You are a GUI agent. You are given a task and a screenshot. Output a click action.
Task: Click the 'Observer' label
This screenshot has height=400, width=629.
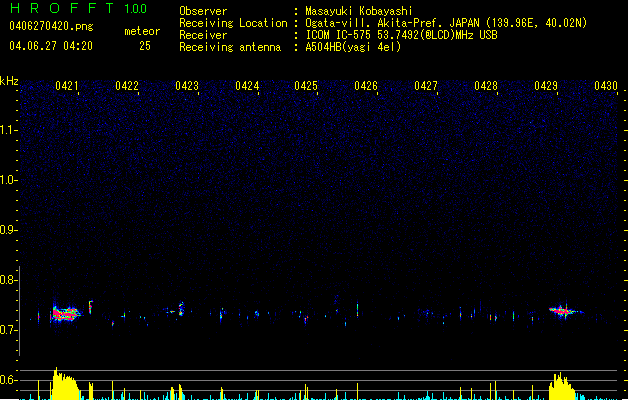pos(203,11)
